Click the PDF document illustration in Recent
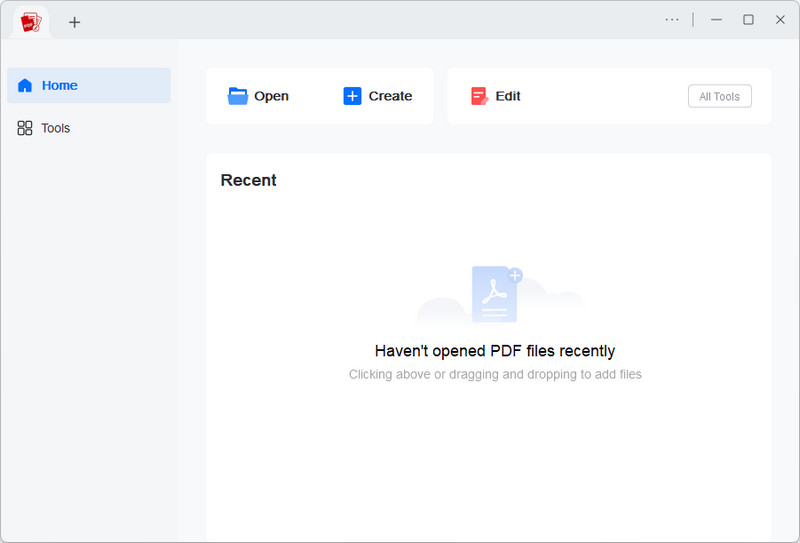Image resolution: width=800 pixels, height=543 pixels. point(495,294)
